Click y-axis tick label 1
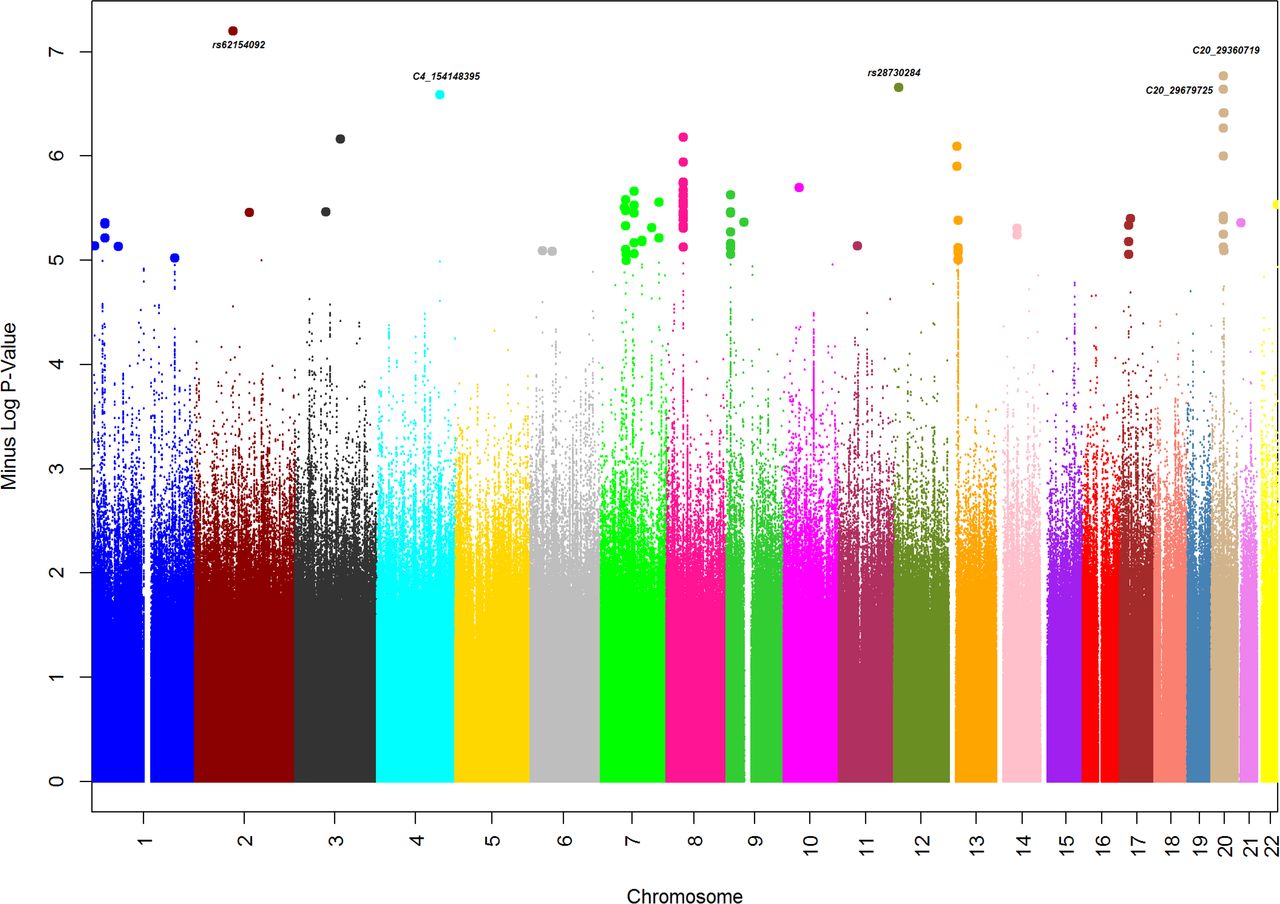This screenshot has height=904, width=1280. [x=58, y=677]
